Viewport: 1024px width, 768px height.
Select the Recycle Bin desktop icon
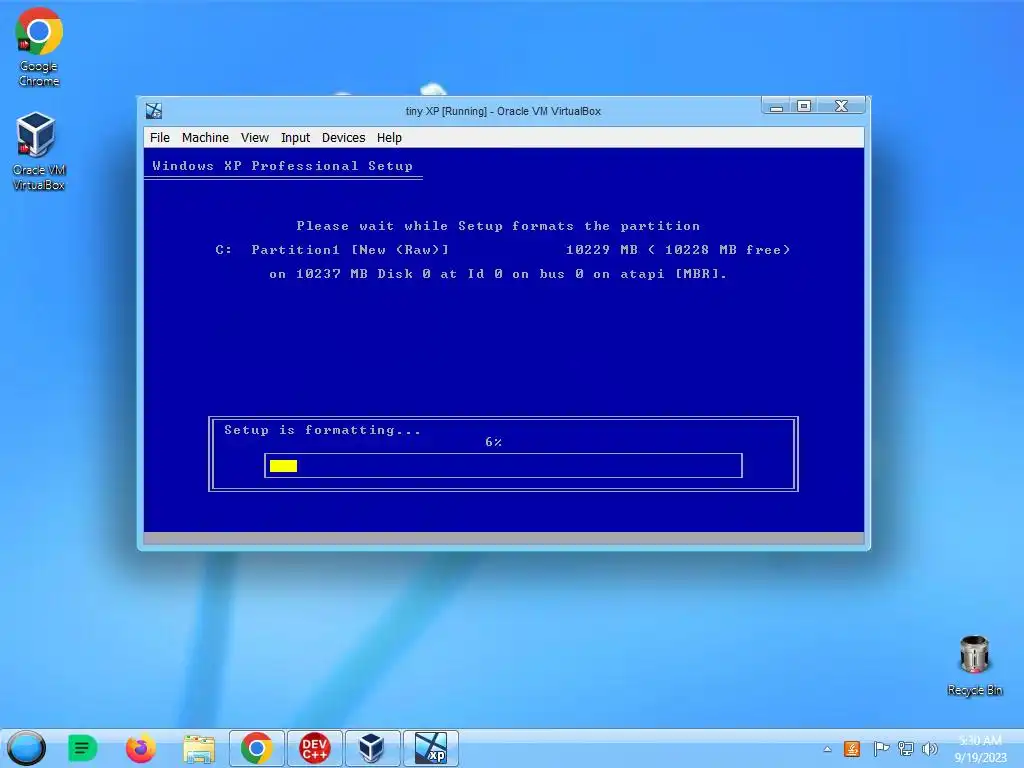point(974,665)
